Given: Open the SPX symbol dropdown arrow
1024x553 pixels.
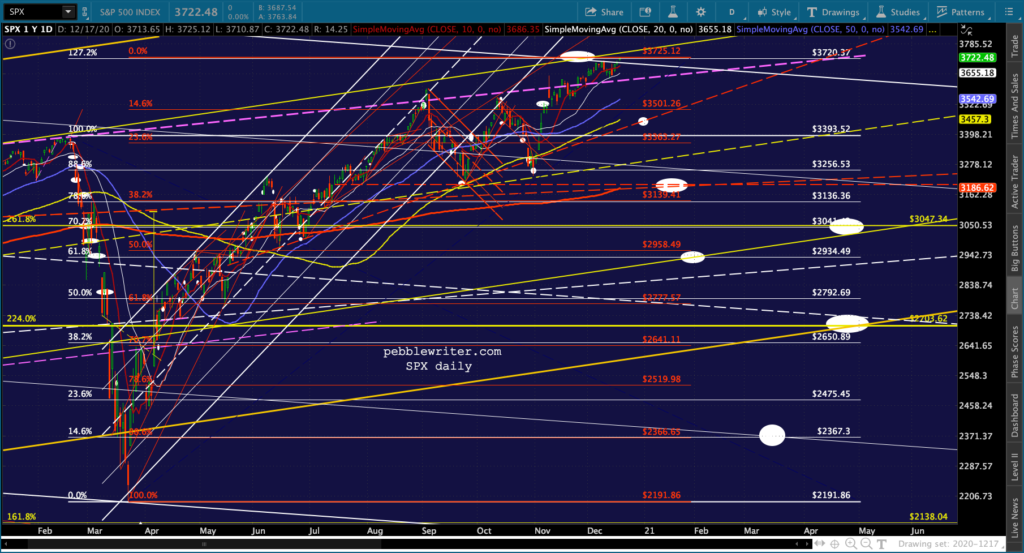Looking at the screenshot, I should (68, 12).
